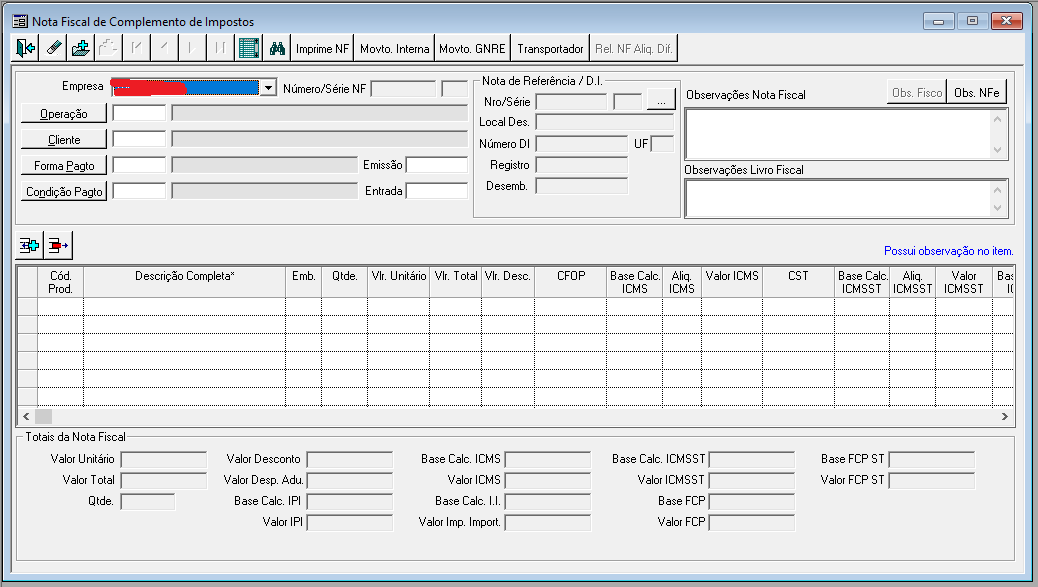1038x587 pixels.
Task: Click the binoculars search icon
Action: click(277, 48)
